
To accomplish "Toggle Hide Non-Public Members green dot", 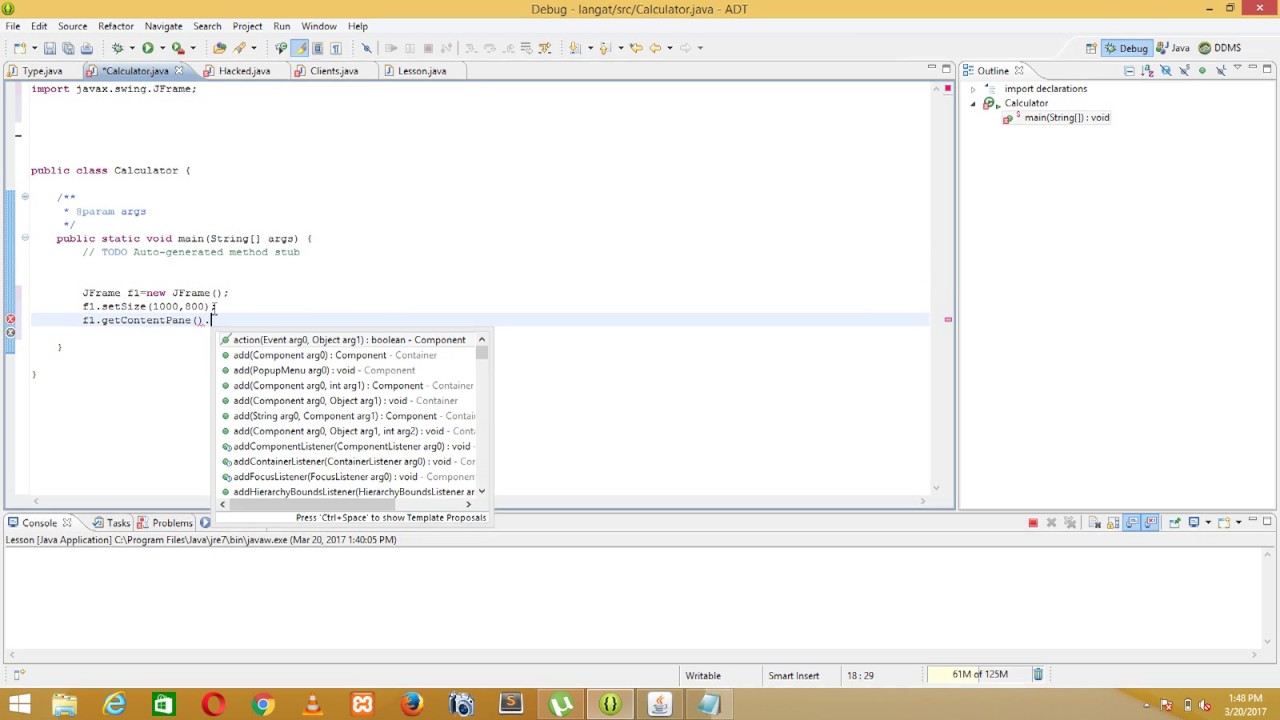I will (x=1202, y=71).
